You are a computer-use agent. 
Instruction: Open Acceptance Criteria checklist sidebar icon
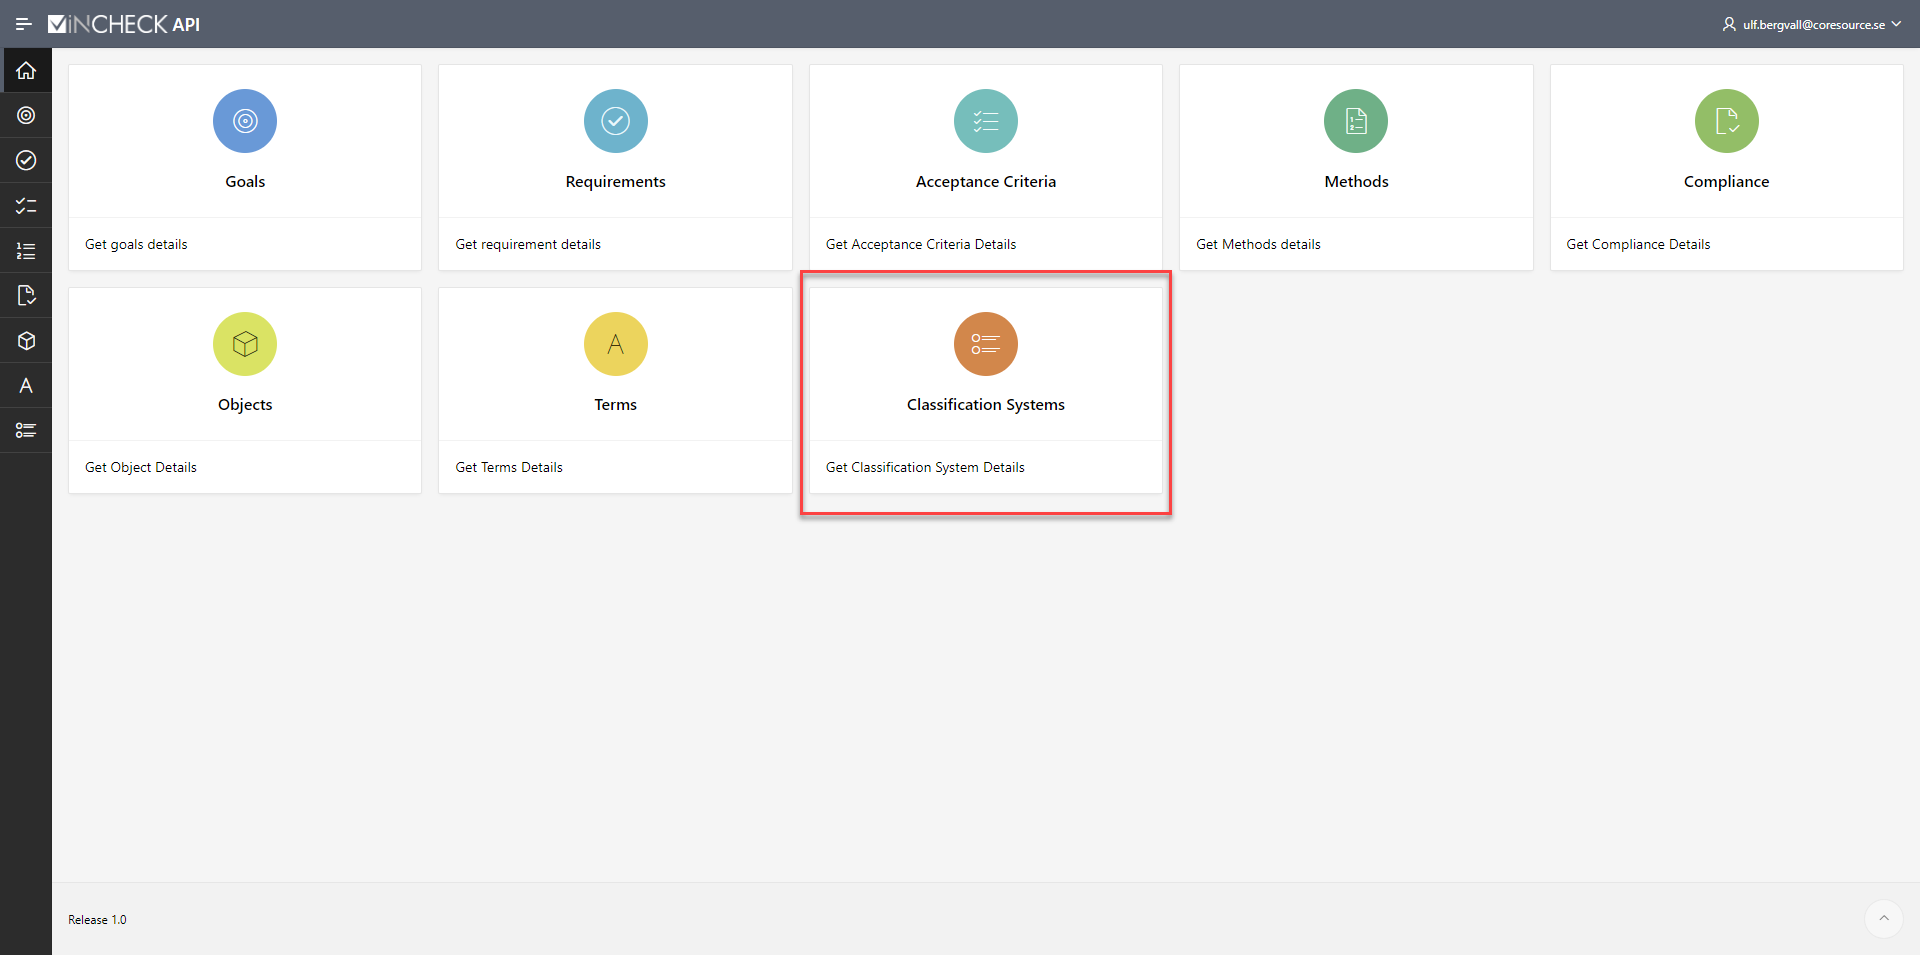coord(26,206)
